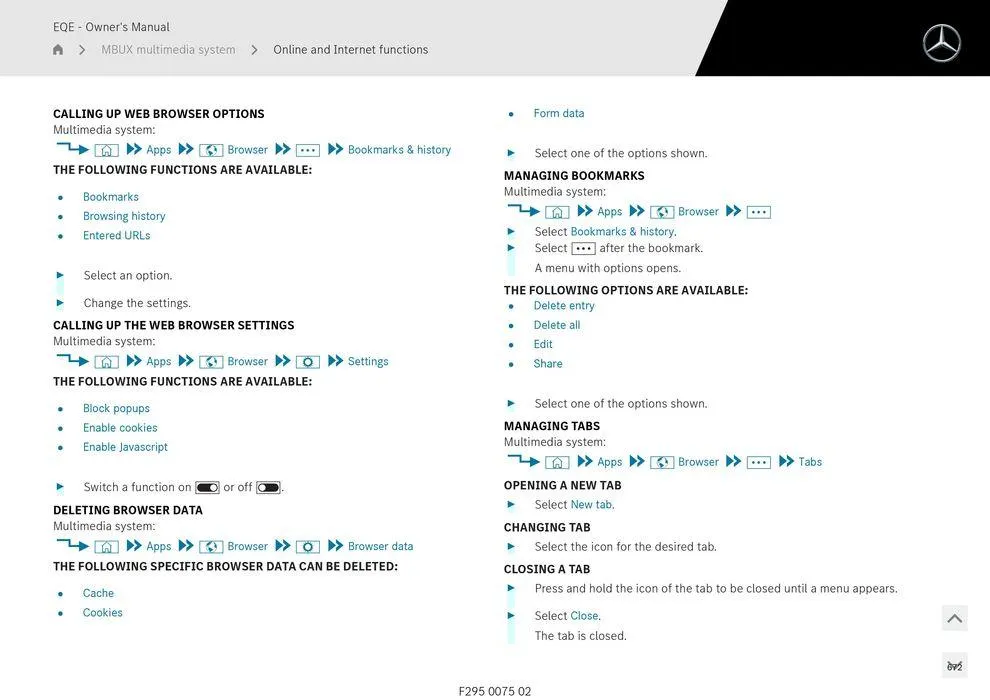This screenshot has height=700, width=990.
Task: Click the home icon under Managing Bookmarks
Action: point(557,212)
